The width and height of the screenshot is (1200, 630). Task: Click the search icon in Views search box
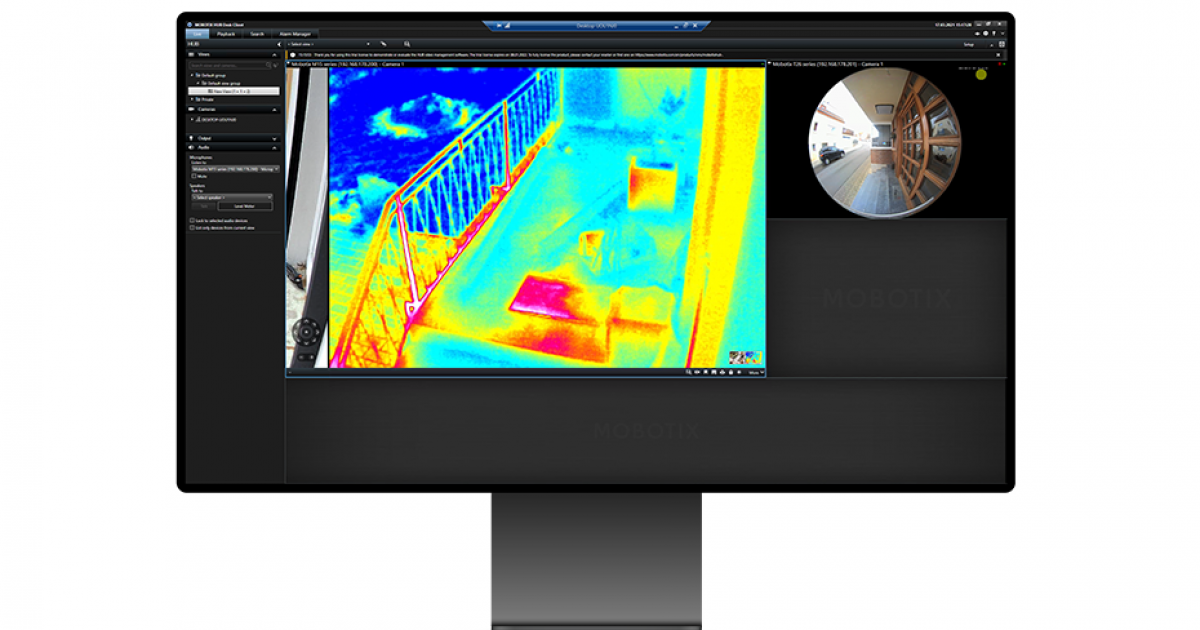click(268, 65)
